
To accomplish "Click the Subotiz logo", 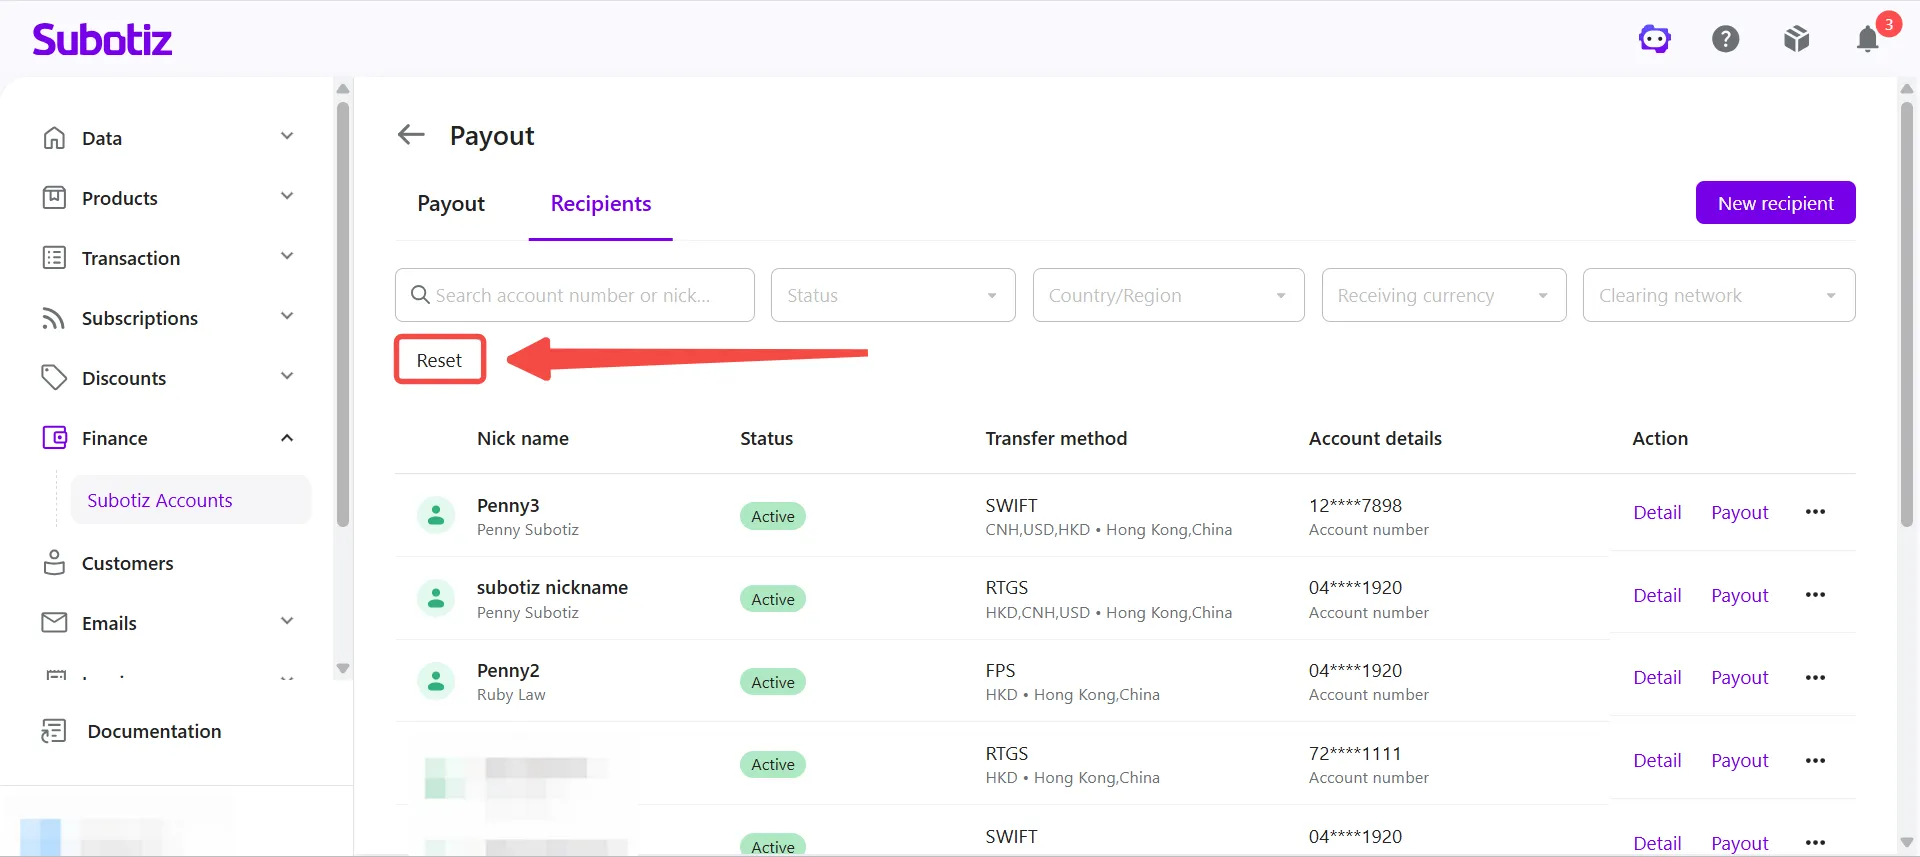I will [x=102, y=39].
